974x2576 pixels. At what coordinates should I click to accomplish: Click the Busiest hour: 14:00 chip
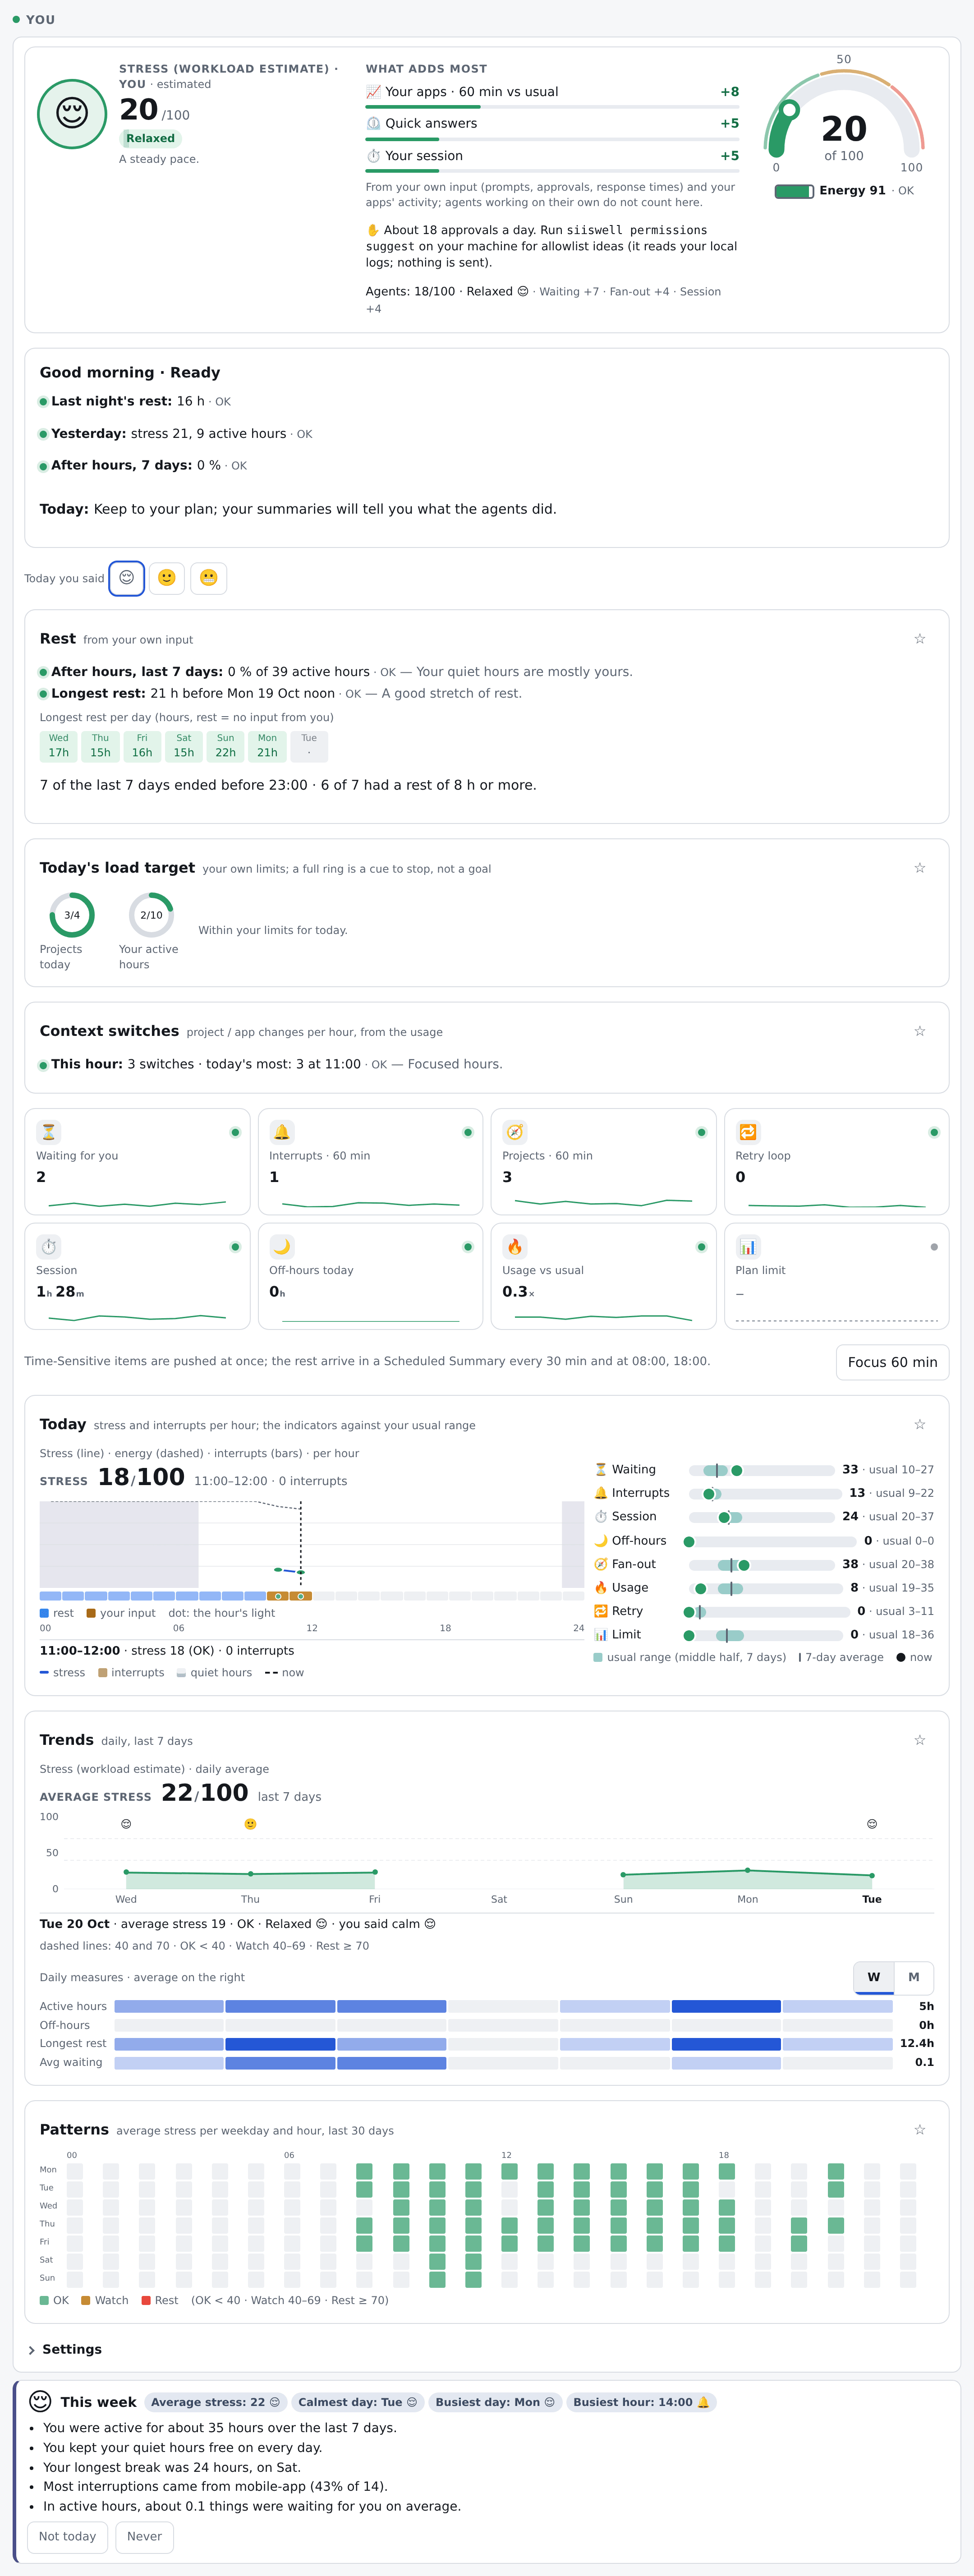[641, 2402]
